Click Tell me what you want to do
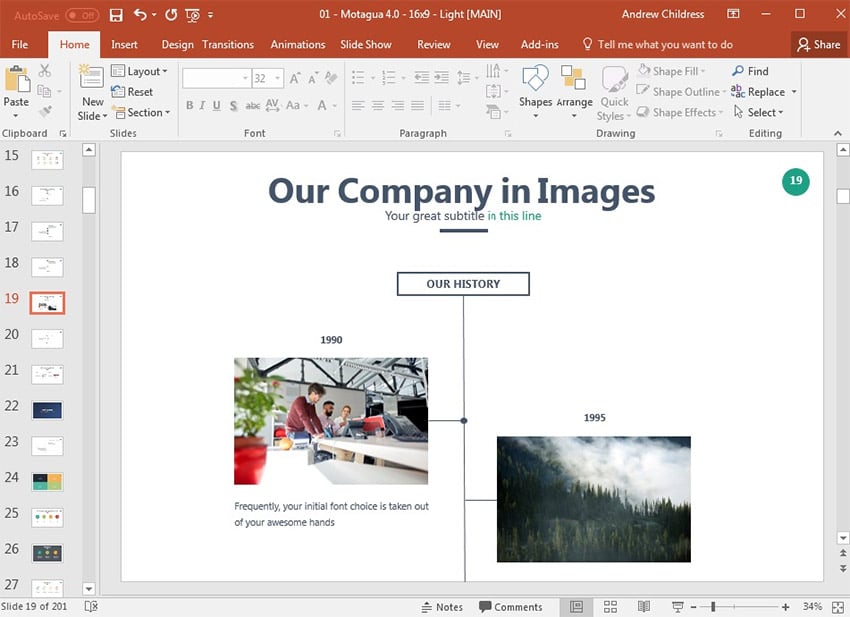 pyautogui.click(x=657, y=44)
